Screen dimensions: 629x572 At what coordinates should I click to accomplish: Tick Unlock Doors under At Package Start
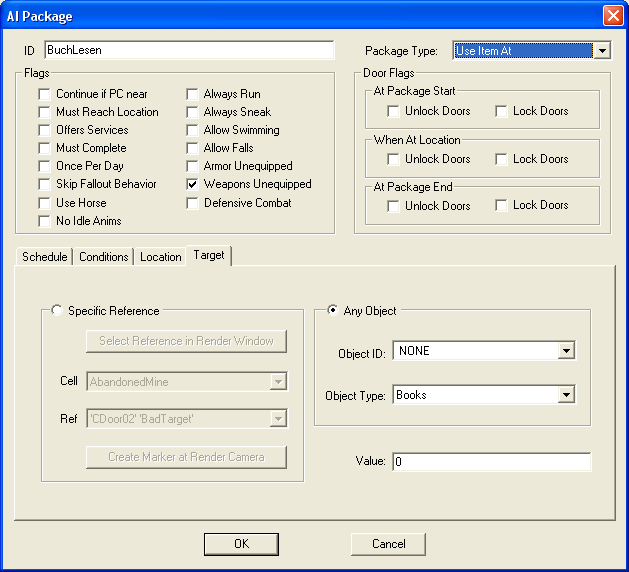point(394,112)
